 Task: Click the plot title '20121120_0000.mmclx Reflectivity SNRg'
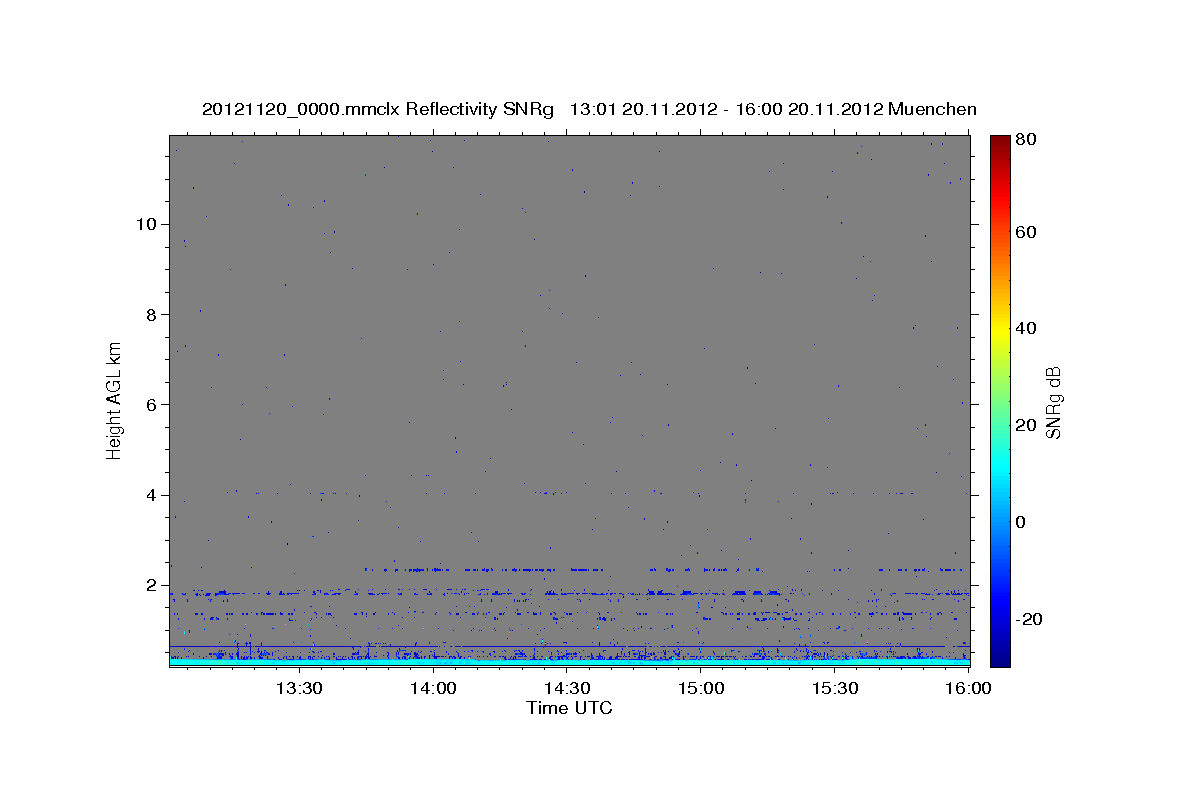coord(378,109)
